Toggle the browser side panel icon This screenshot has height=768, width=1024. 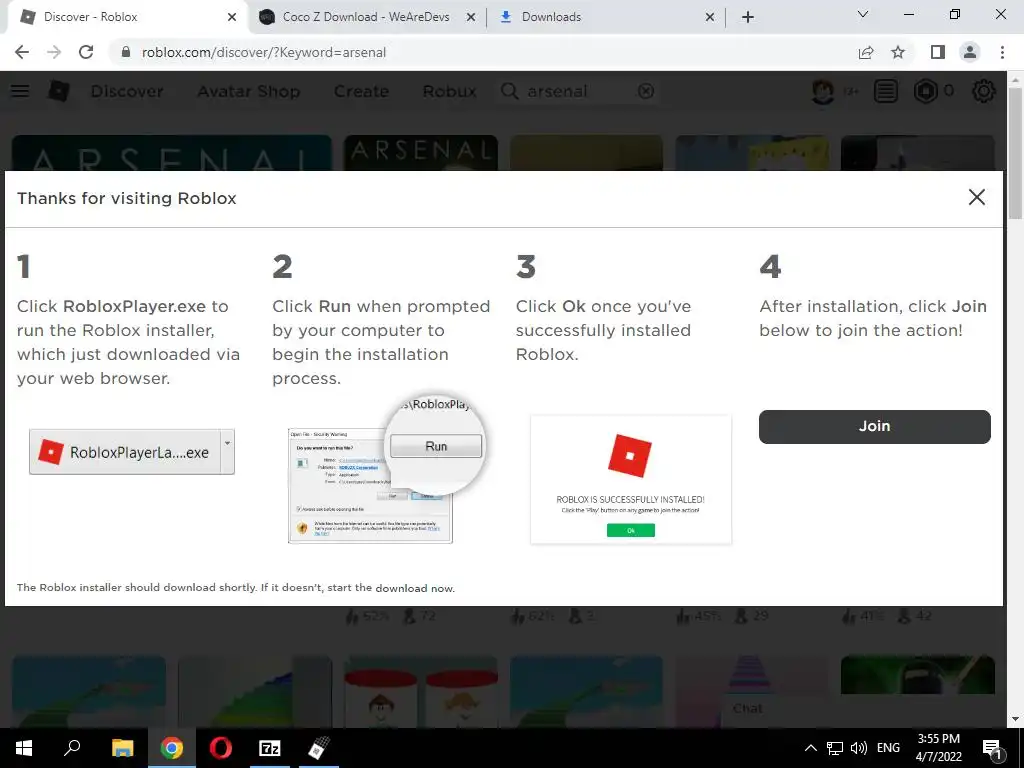(x=938, y=52)
